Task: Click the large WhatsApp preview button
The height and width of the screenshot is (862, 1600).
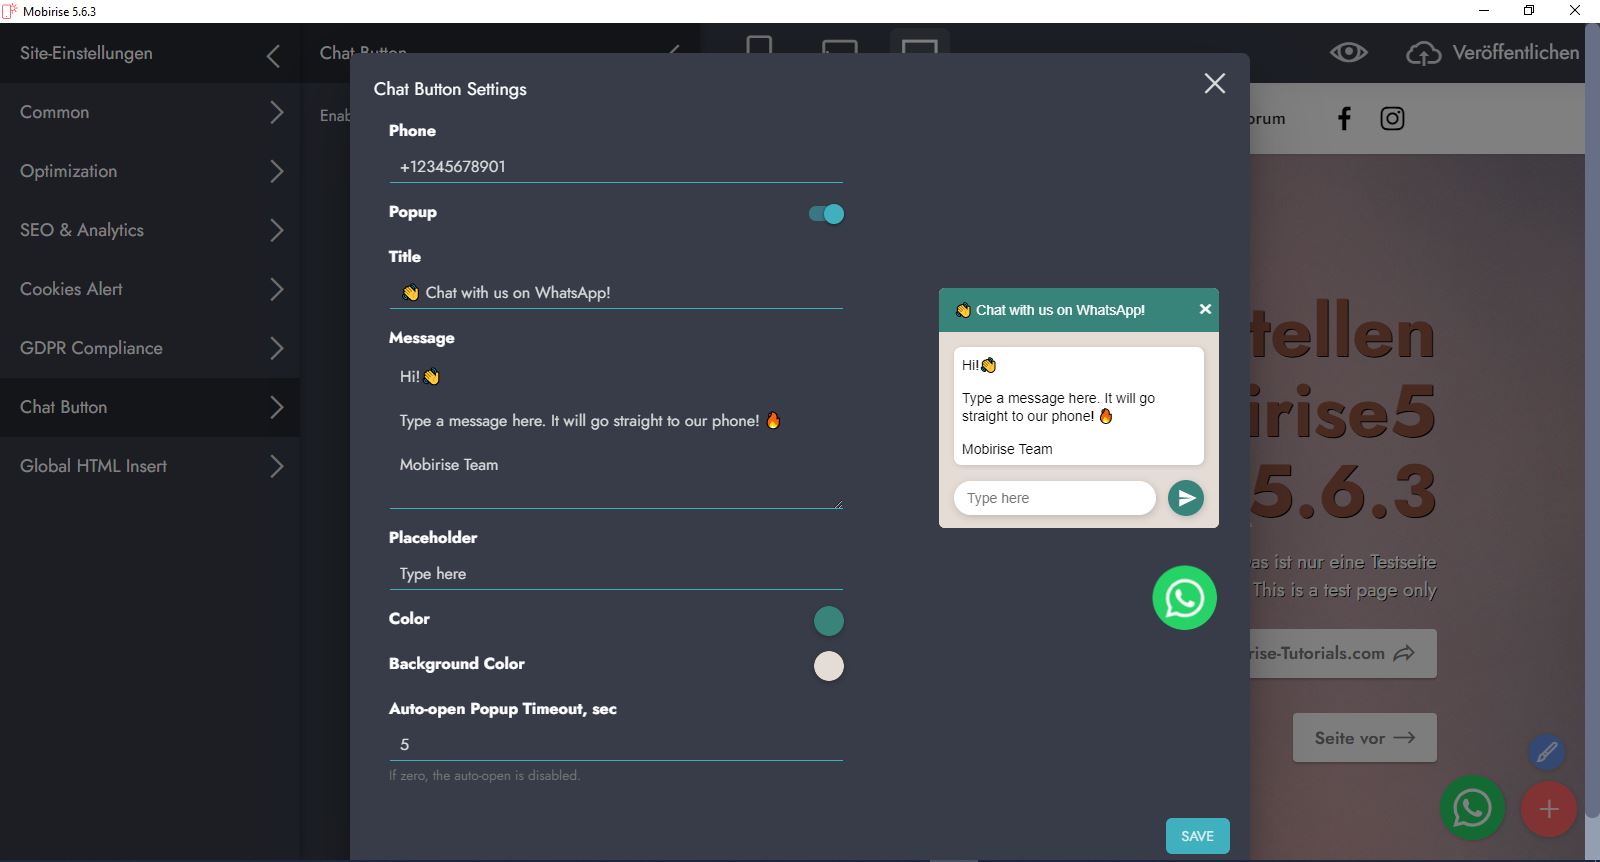Action: tap(1184, 598)
